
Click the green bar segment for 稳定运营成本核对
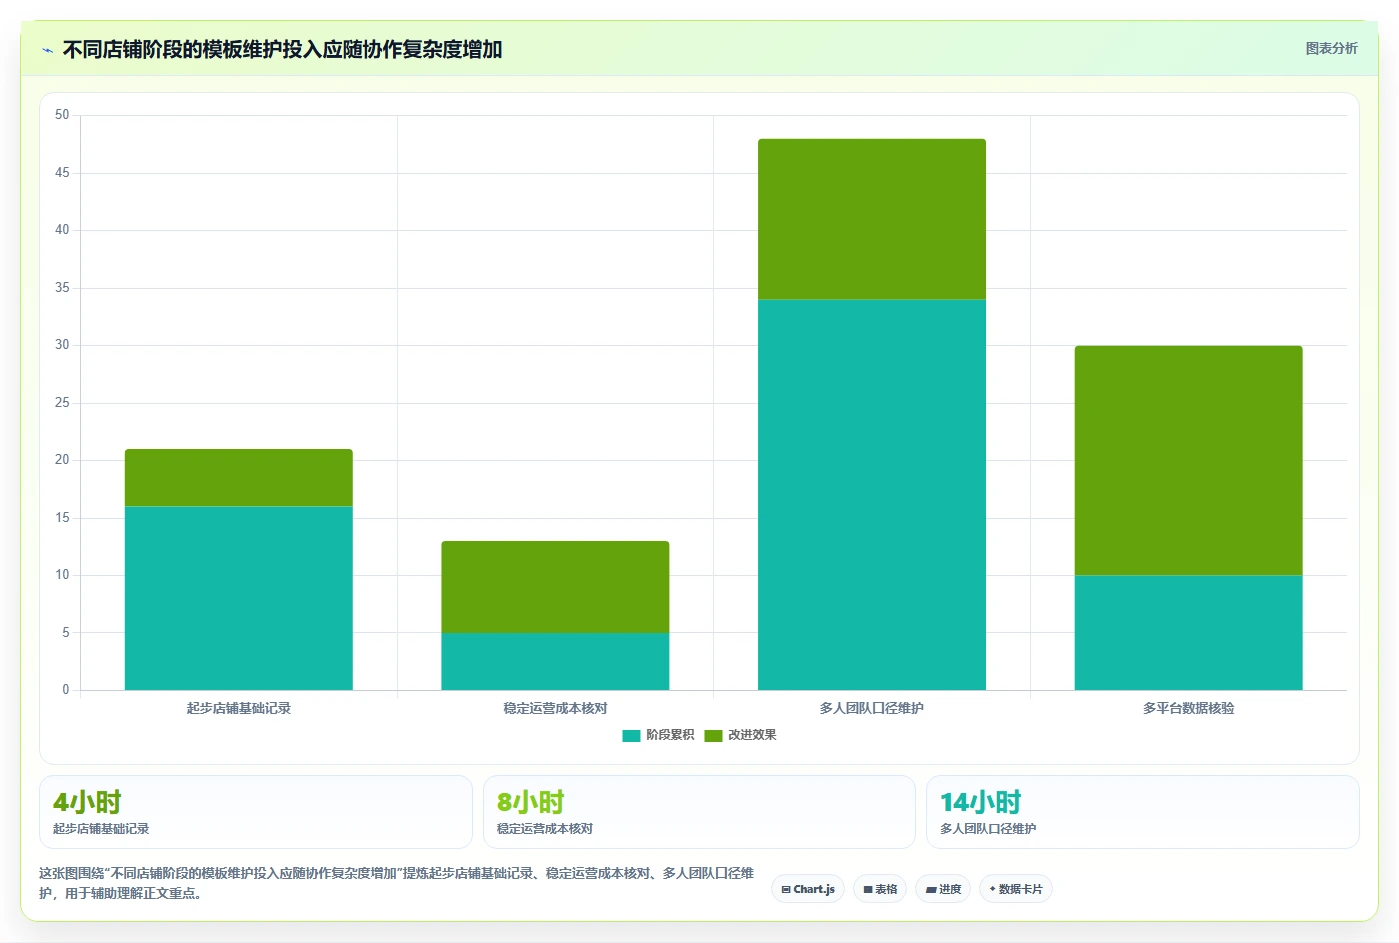(555, 587)
